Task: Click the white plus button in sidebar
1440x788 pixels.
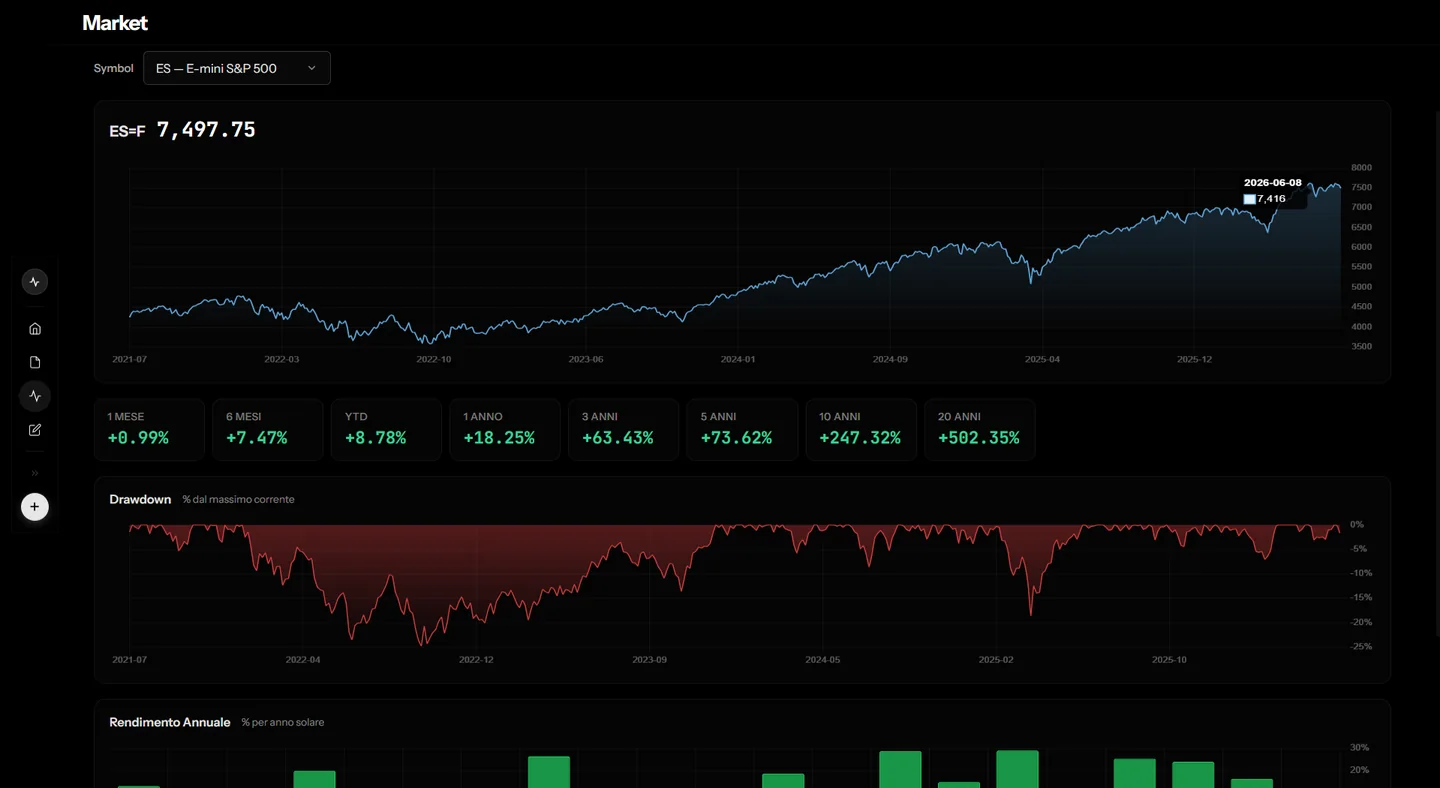Action: point(35,507)
